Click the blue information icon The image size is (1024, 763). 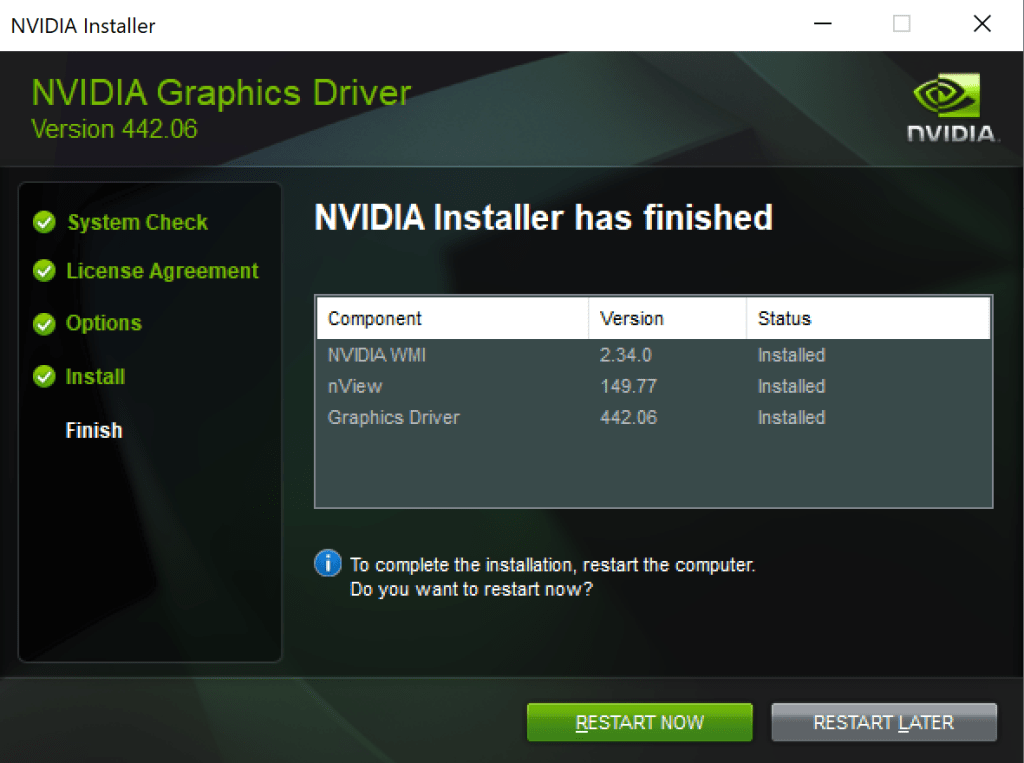327,564
